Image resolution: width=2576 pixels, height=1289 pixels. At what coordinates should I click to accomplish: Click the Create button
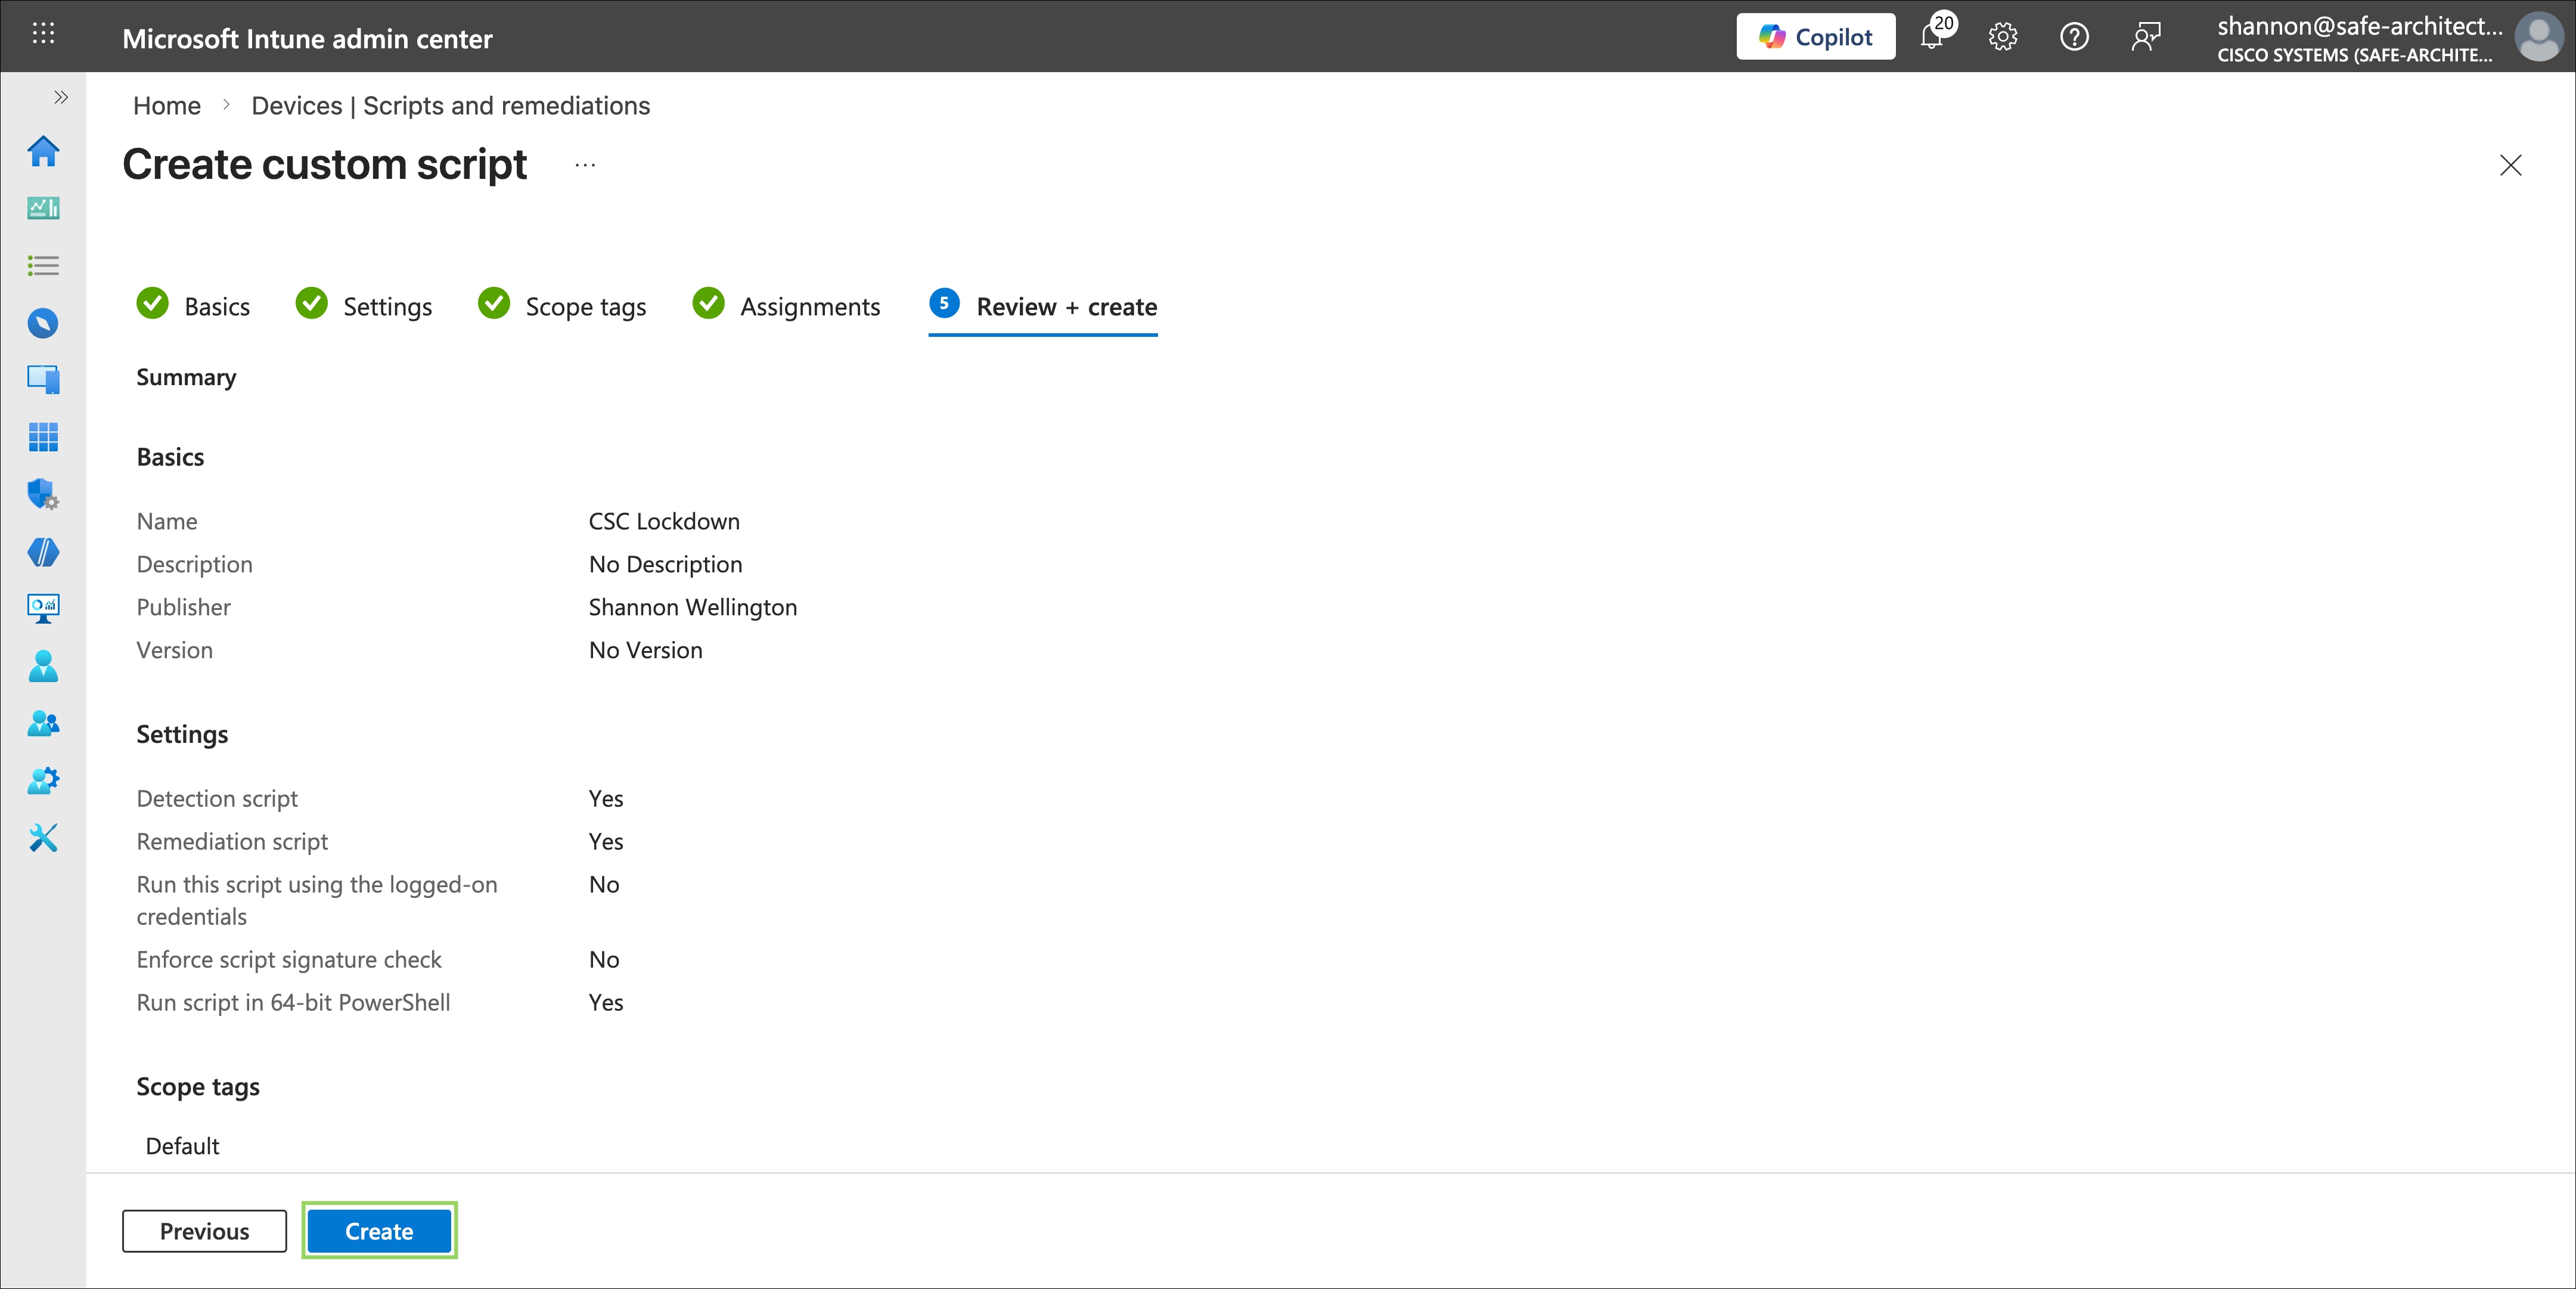pyautogui.click(x=379, y=1231)
